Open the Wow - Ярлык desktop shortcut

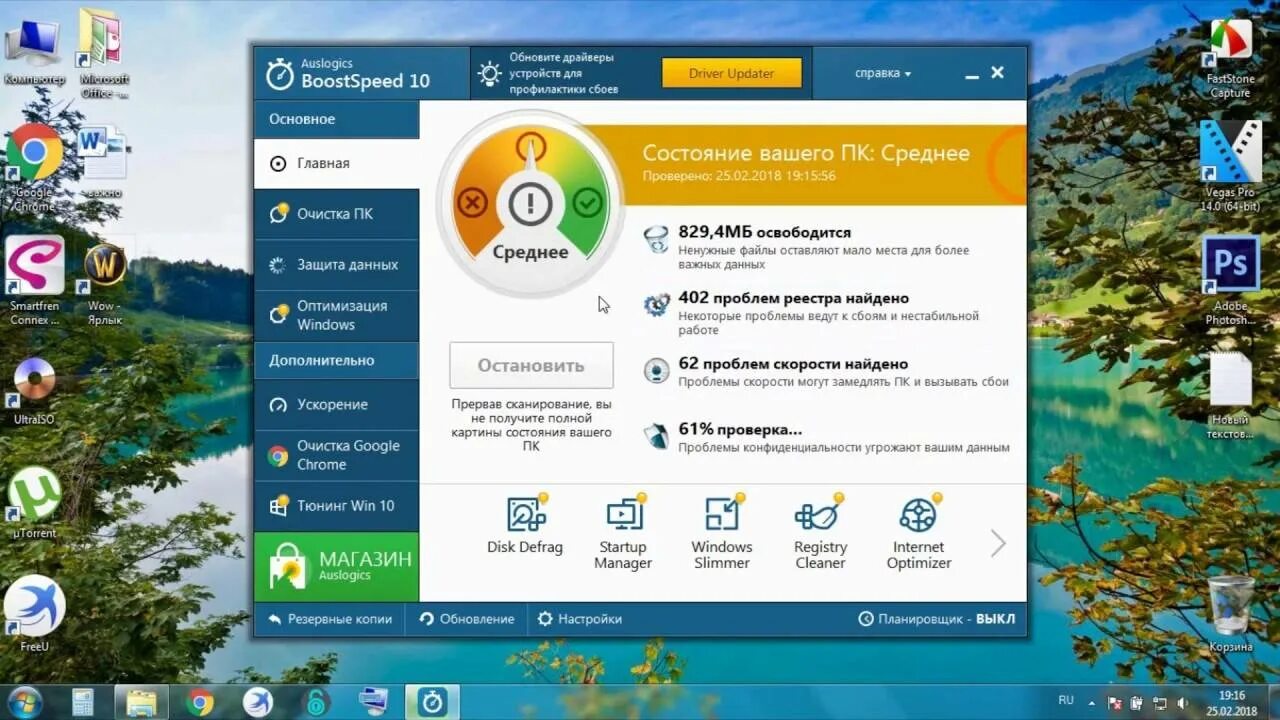(x=105, y=285)
